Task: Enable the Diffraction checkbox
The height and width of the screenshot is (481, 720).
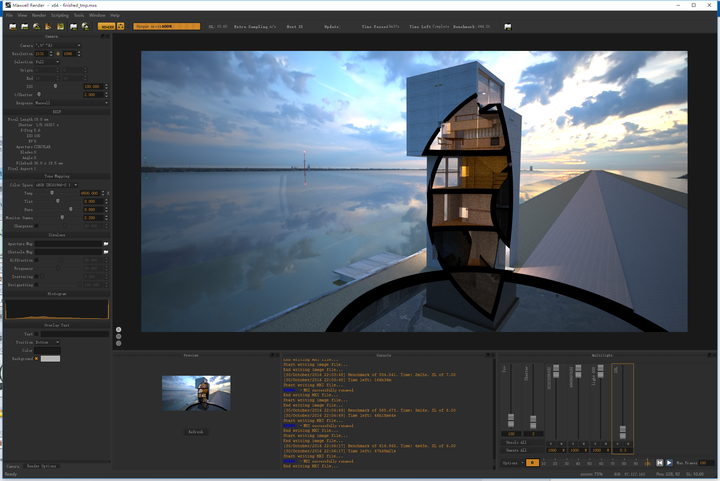Action: [37, 260]
